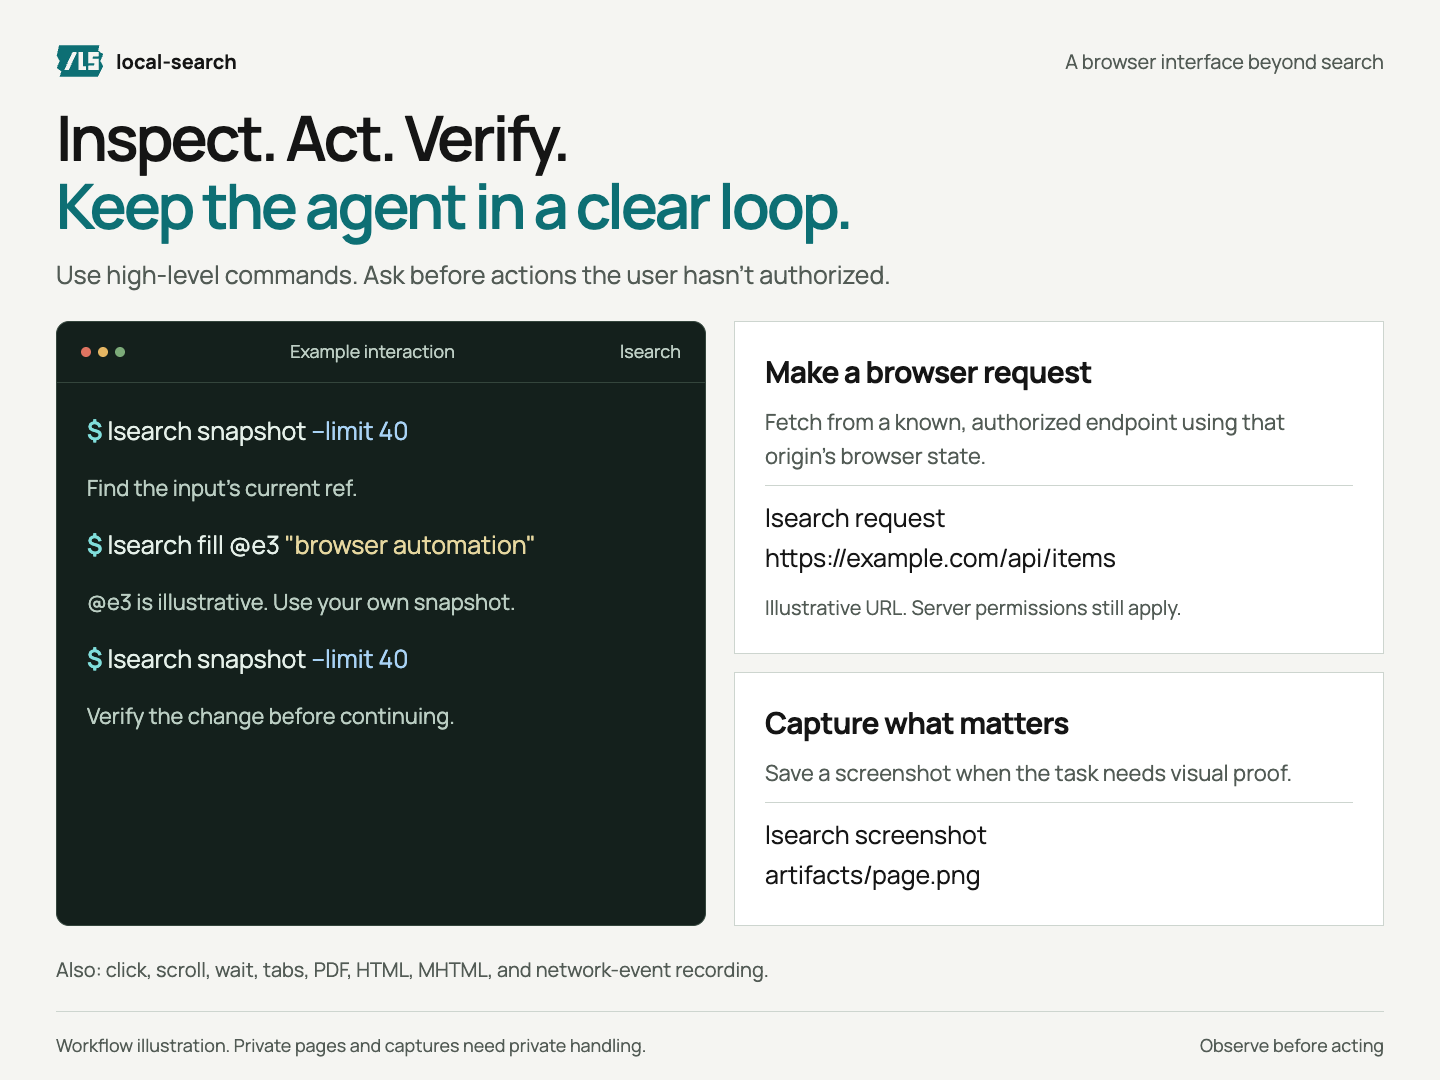Click the 'Inspect. Act. Verify.' heading
The height and width of the screenshot is (1080, 1440).
point(312,139)
